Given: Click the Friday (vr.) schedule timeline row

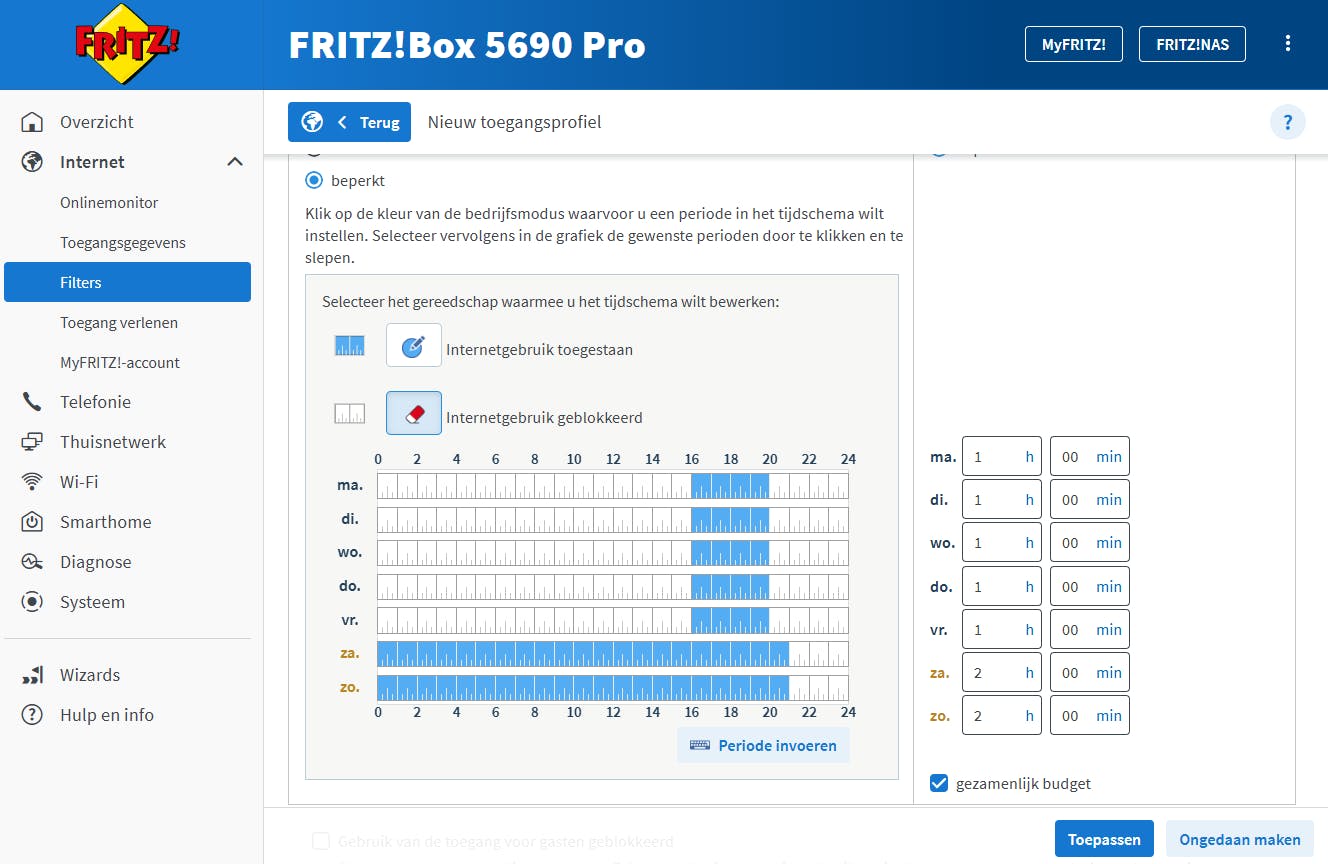Looking at the screenshot, I should coord(613,620).
